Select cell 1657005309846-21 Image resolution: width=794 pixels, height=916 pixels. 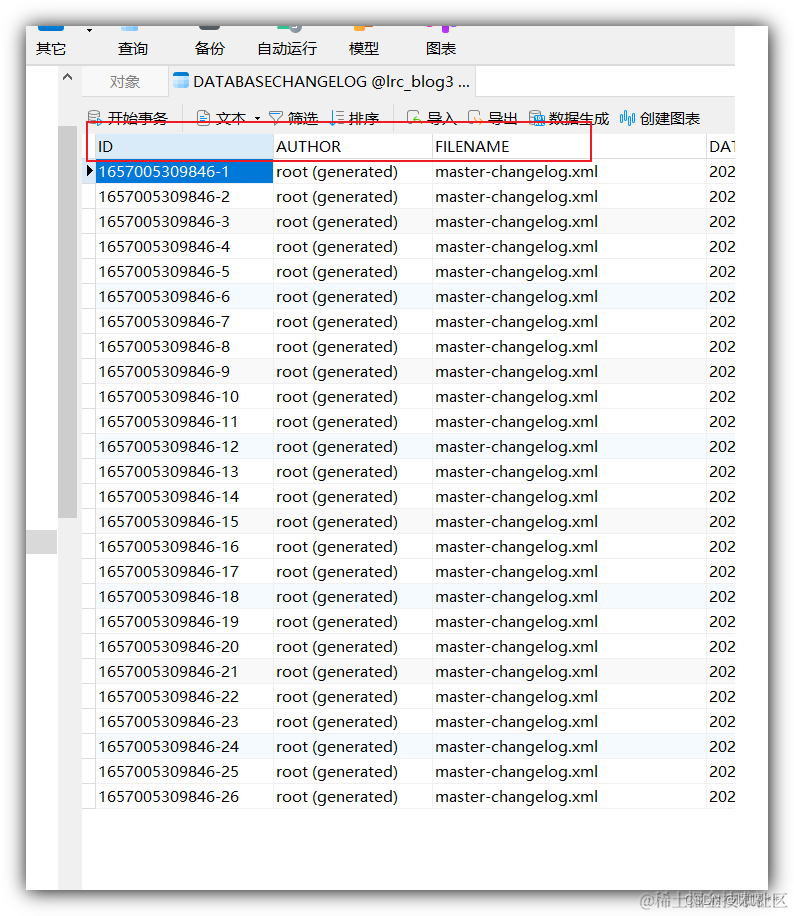pos(184,672)
